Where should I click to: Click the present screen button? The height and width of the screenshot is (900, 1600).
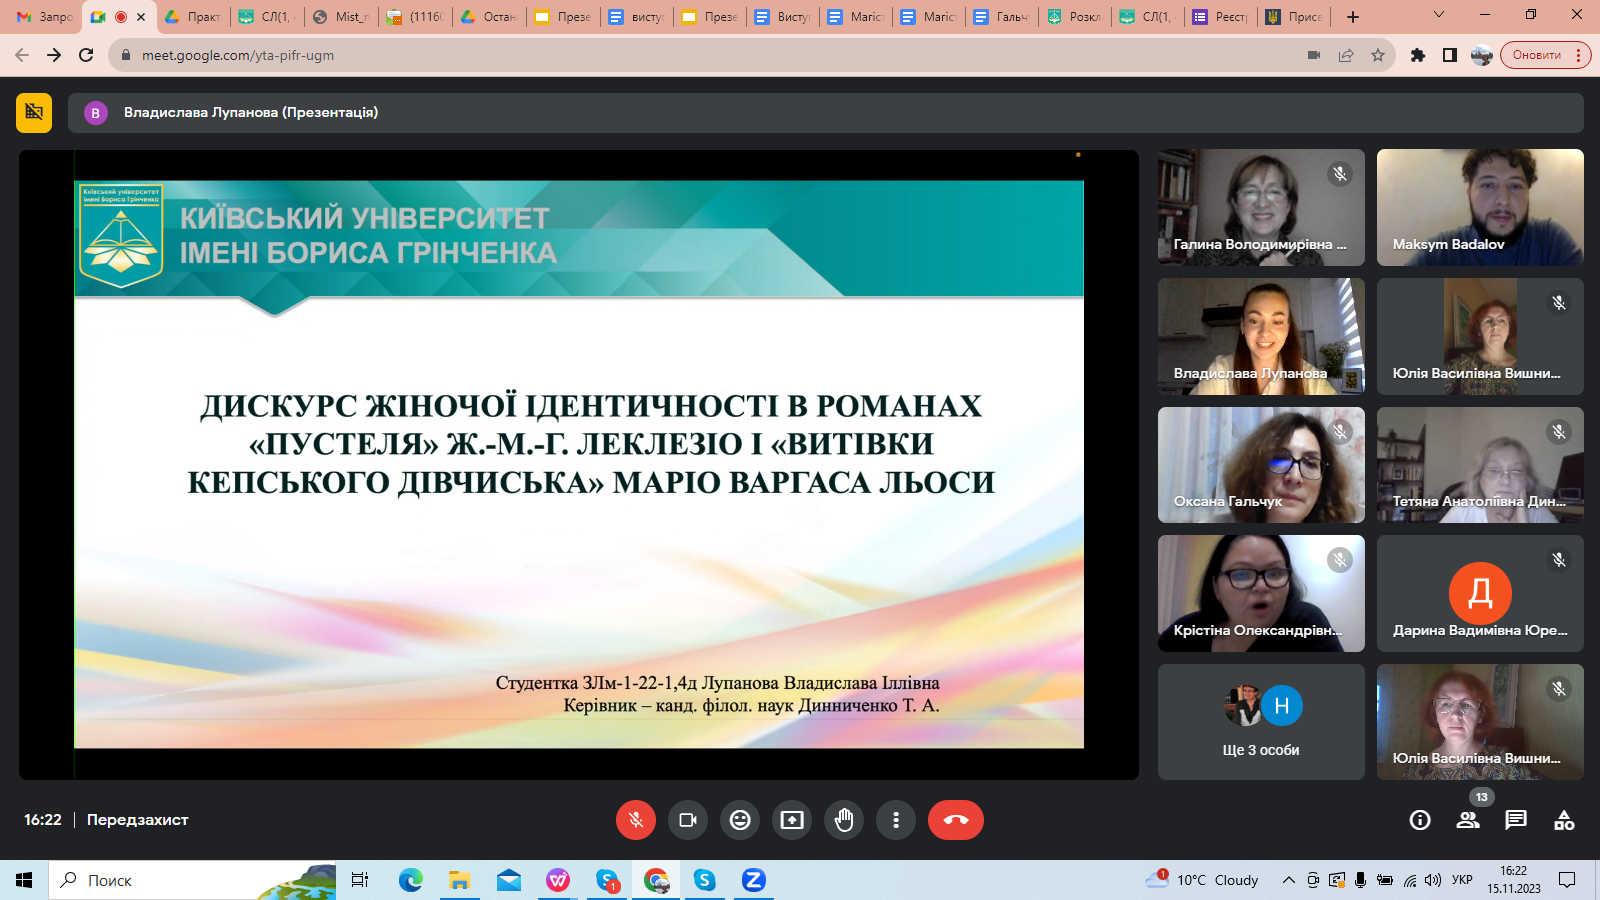tap(792, 820)
